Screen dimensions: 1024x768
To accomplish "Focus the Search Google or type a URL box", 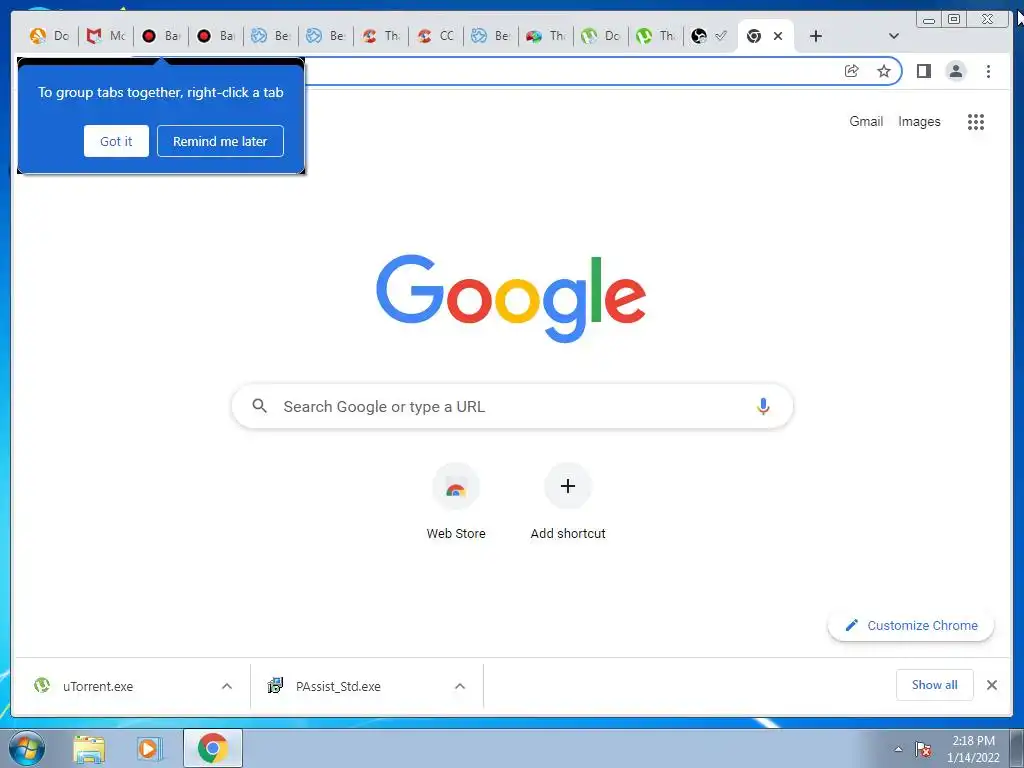I will coord(512,406).
